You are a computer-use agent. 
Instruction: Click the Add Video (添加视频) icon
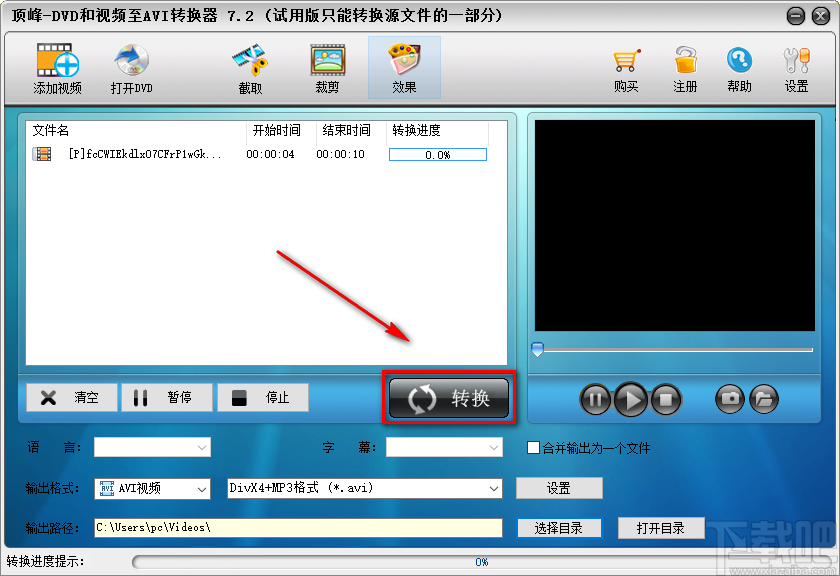[57, 69]
